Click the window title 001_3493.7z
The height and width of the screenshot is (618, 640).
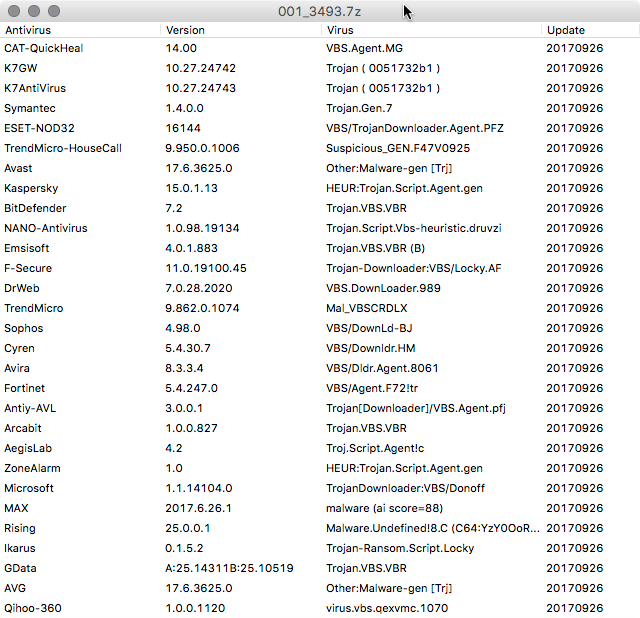[x=320, y=11]
